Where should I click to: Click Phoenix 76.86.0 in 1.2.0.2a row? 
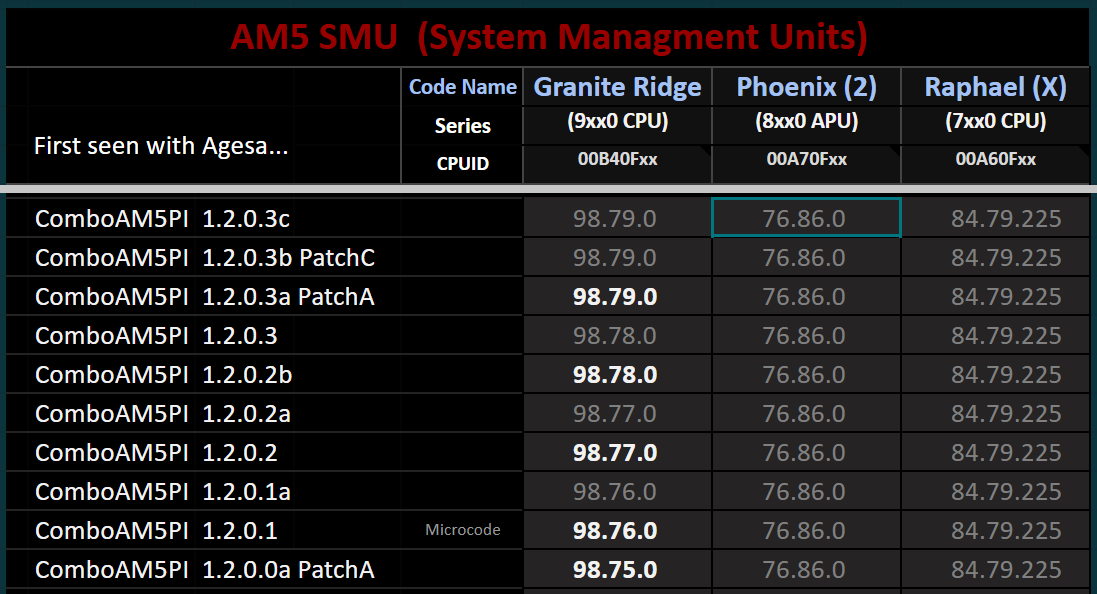[807, 413]
